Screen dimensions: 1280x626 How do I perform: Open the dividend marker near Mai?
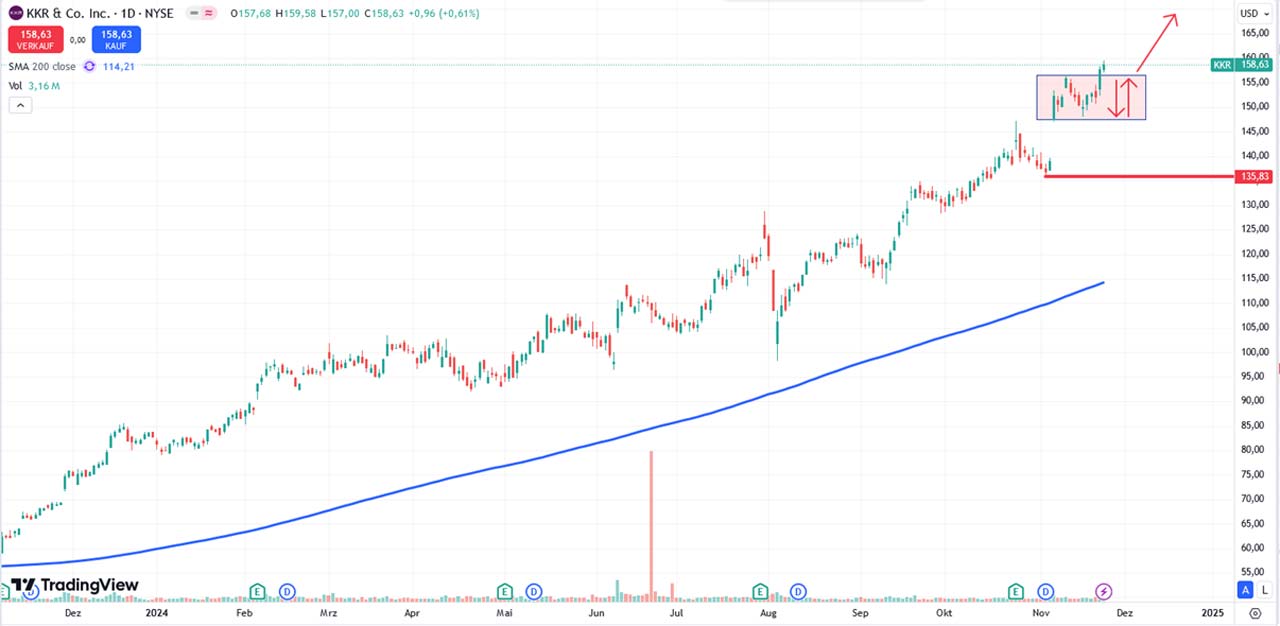point(533,591)
